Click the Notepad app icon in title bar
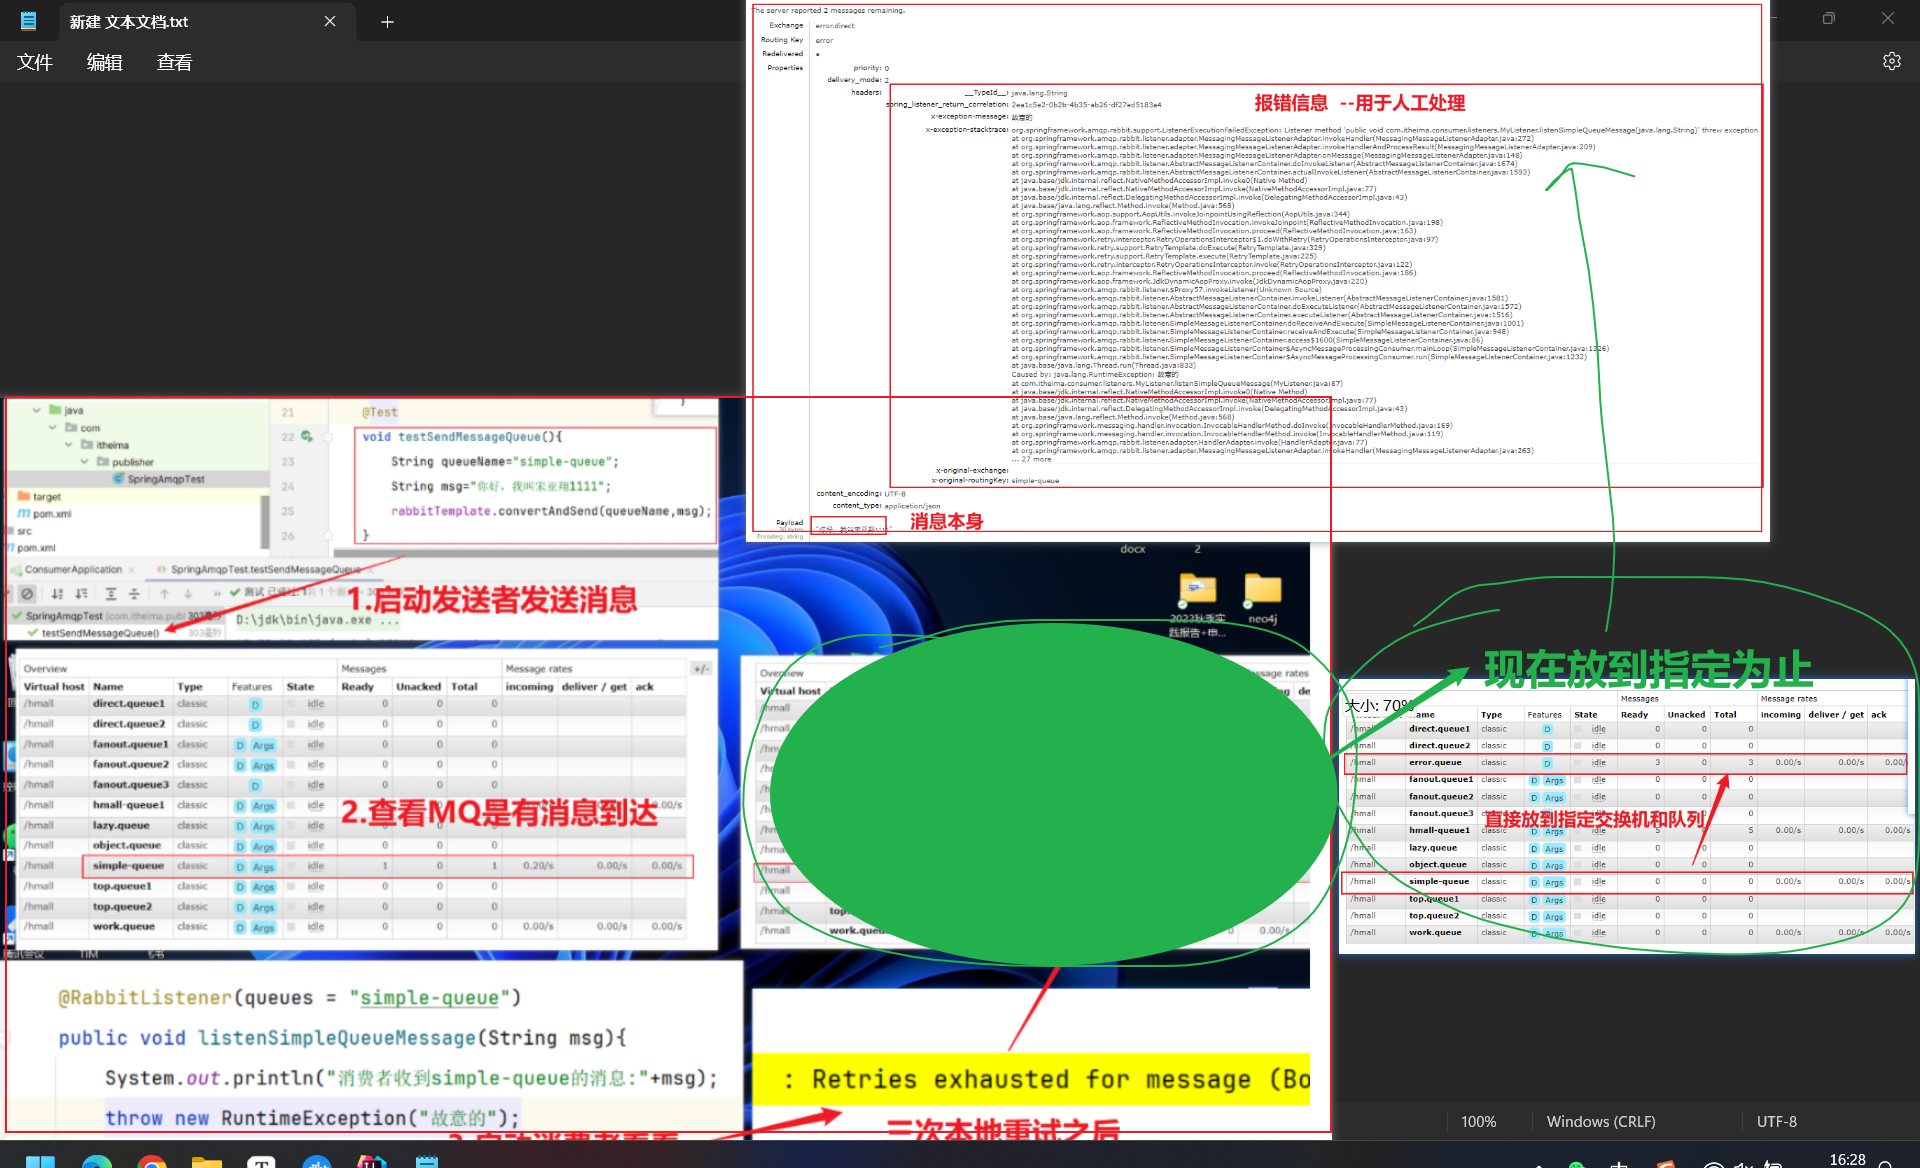The height and width of the screenshot is (1168, 1920). tap(28, 21)
